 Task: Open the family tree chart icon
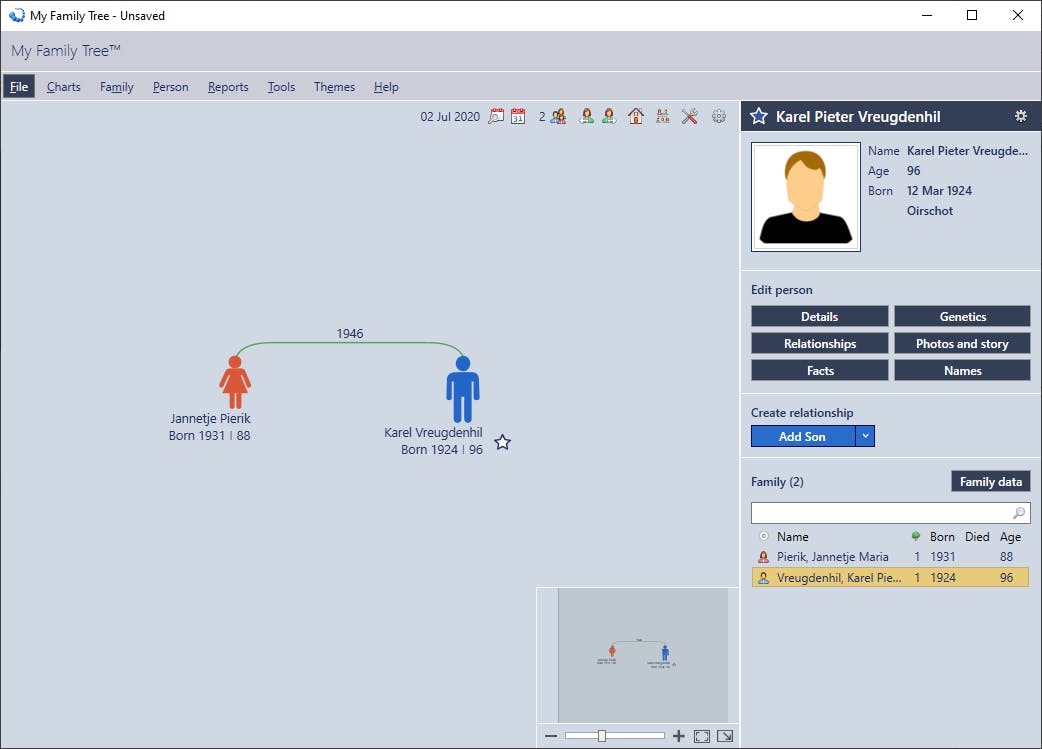click(662, 116)
